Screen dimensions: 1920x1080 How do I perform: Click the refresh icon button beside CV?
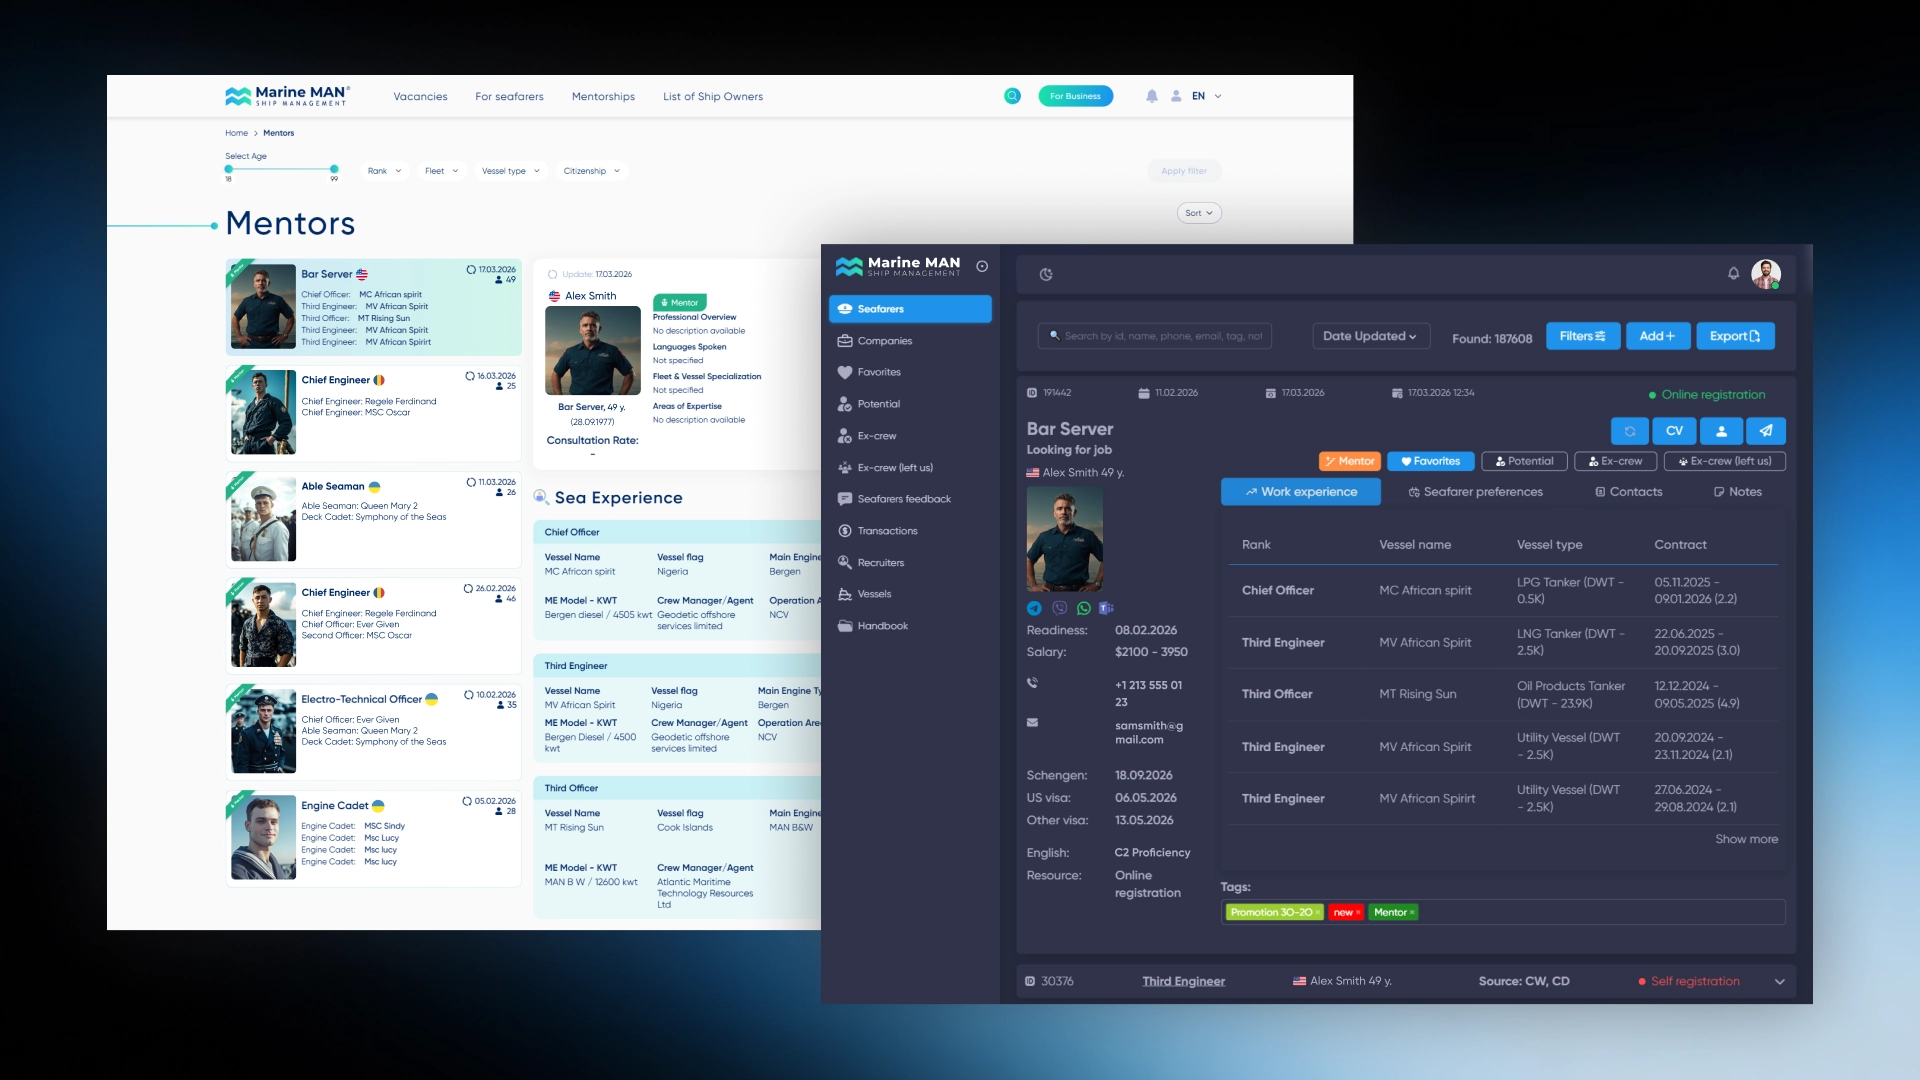point(1630,431)
